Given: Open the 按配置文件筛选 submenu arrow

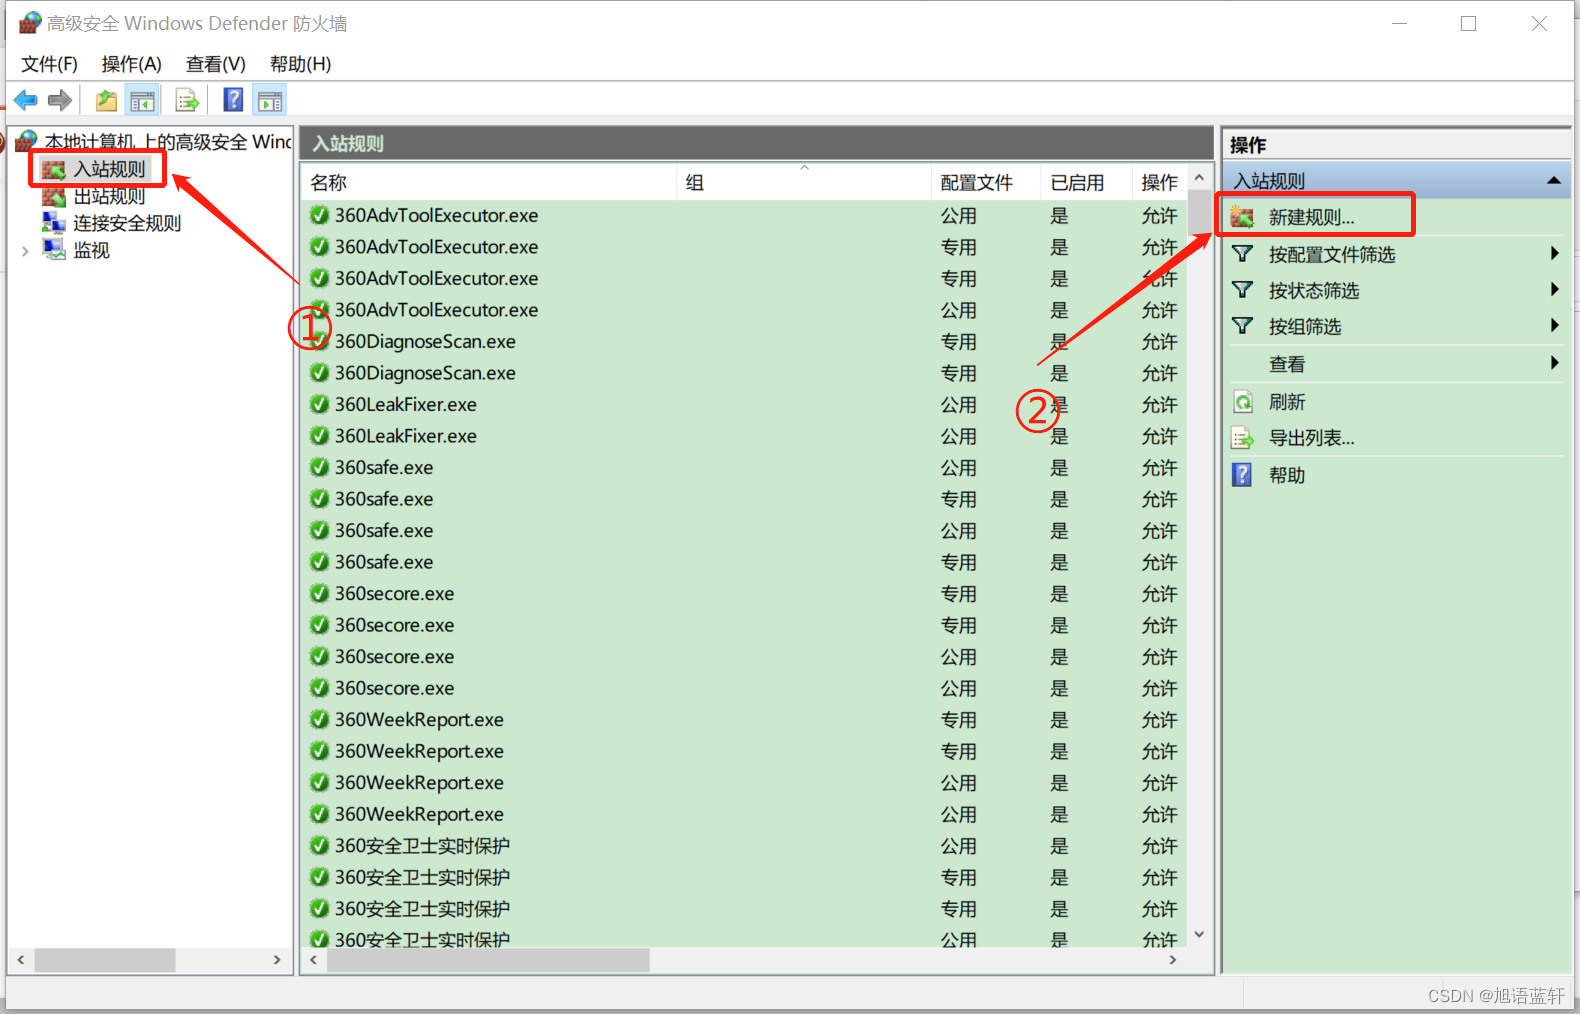Looking at the screenshot, I should coord(1555,253).
